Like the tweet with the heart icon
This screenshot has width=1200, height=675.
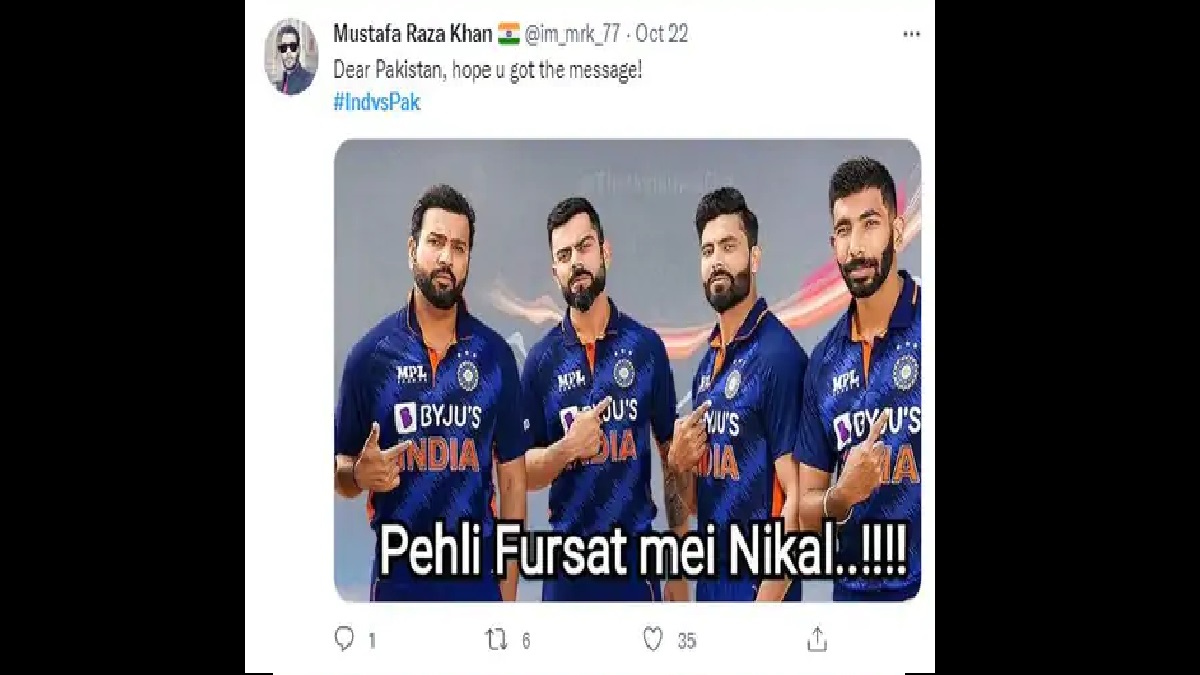point(653,639)
